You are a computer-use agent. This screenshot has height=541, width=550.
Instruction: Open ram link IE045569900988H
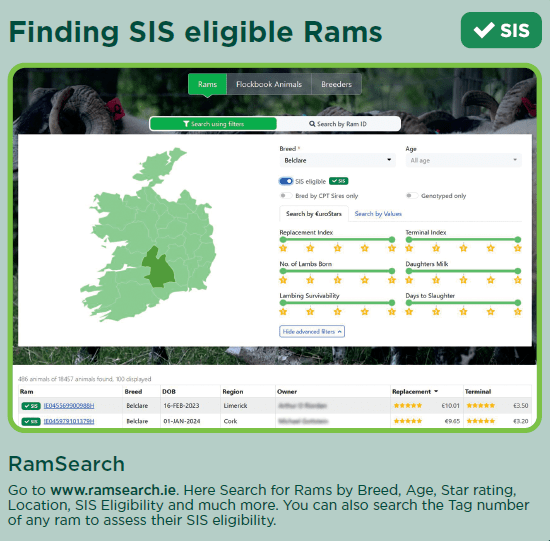click(69, 406)
